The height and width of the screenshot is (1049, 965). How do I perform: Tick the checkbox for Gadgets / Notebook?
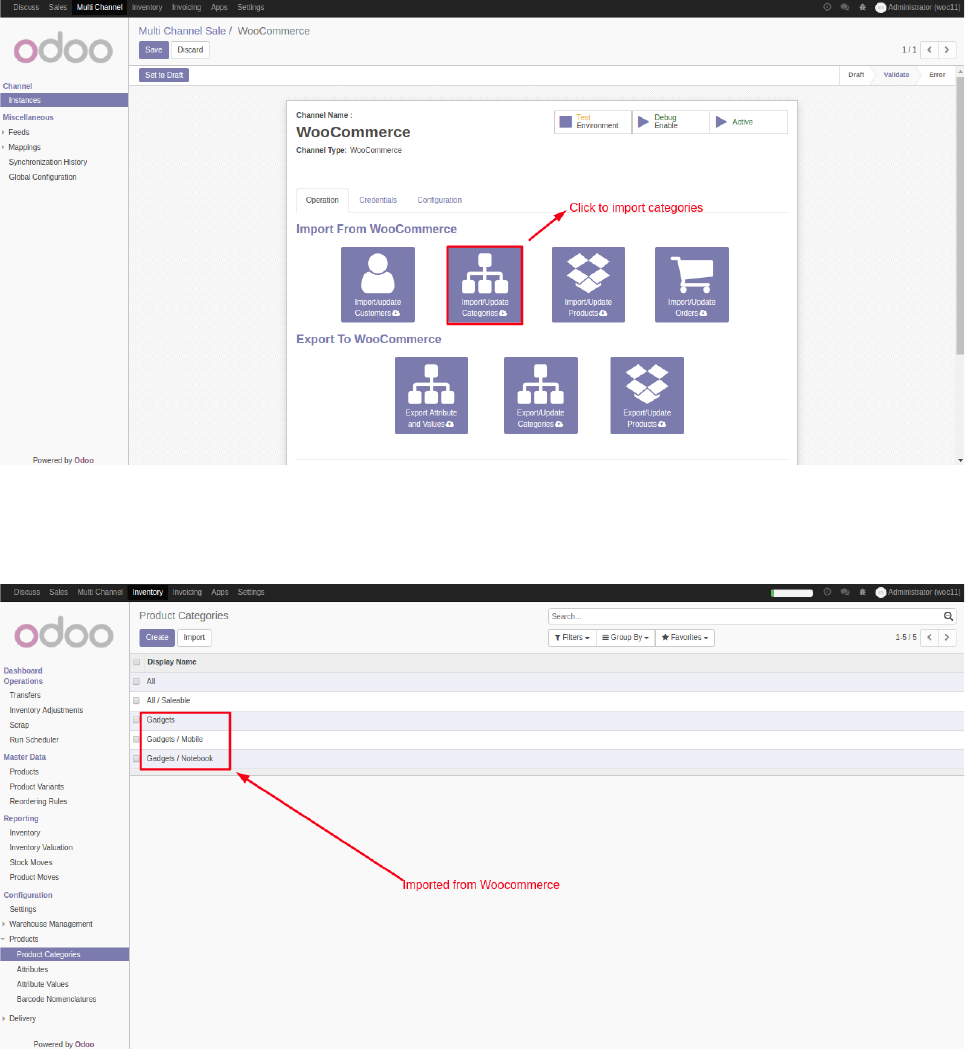pos(137,759)
